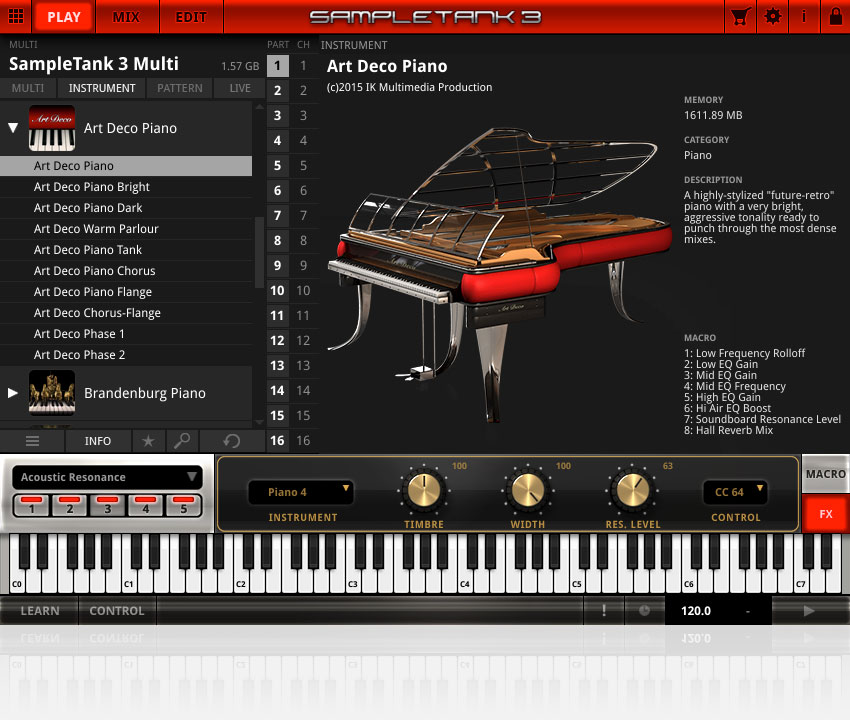Screen dimensions: 850x720
Task: Select Art Deco Warm Parlour preset
Action: click(126, 229)
